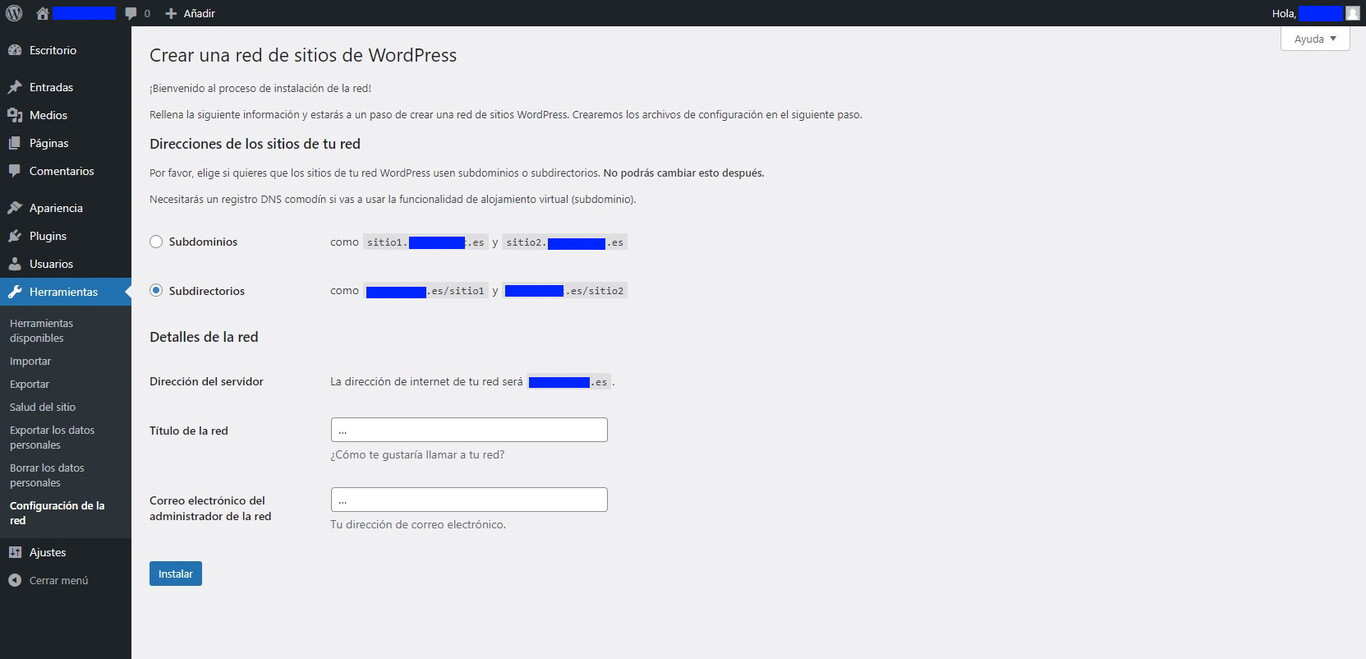Click the Herramientas wrench icon
Image resolution: width=1366 pixels, height=659 pixels.
click(x=15, y=292)
